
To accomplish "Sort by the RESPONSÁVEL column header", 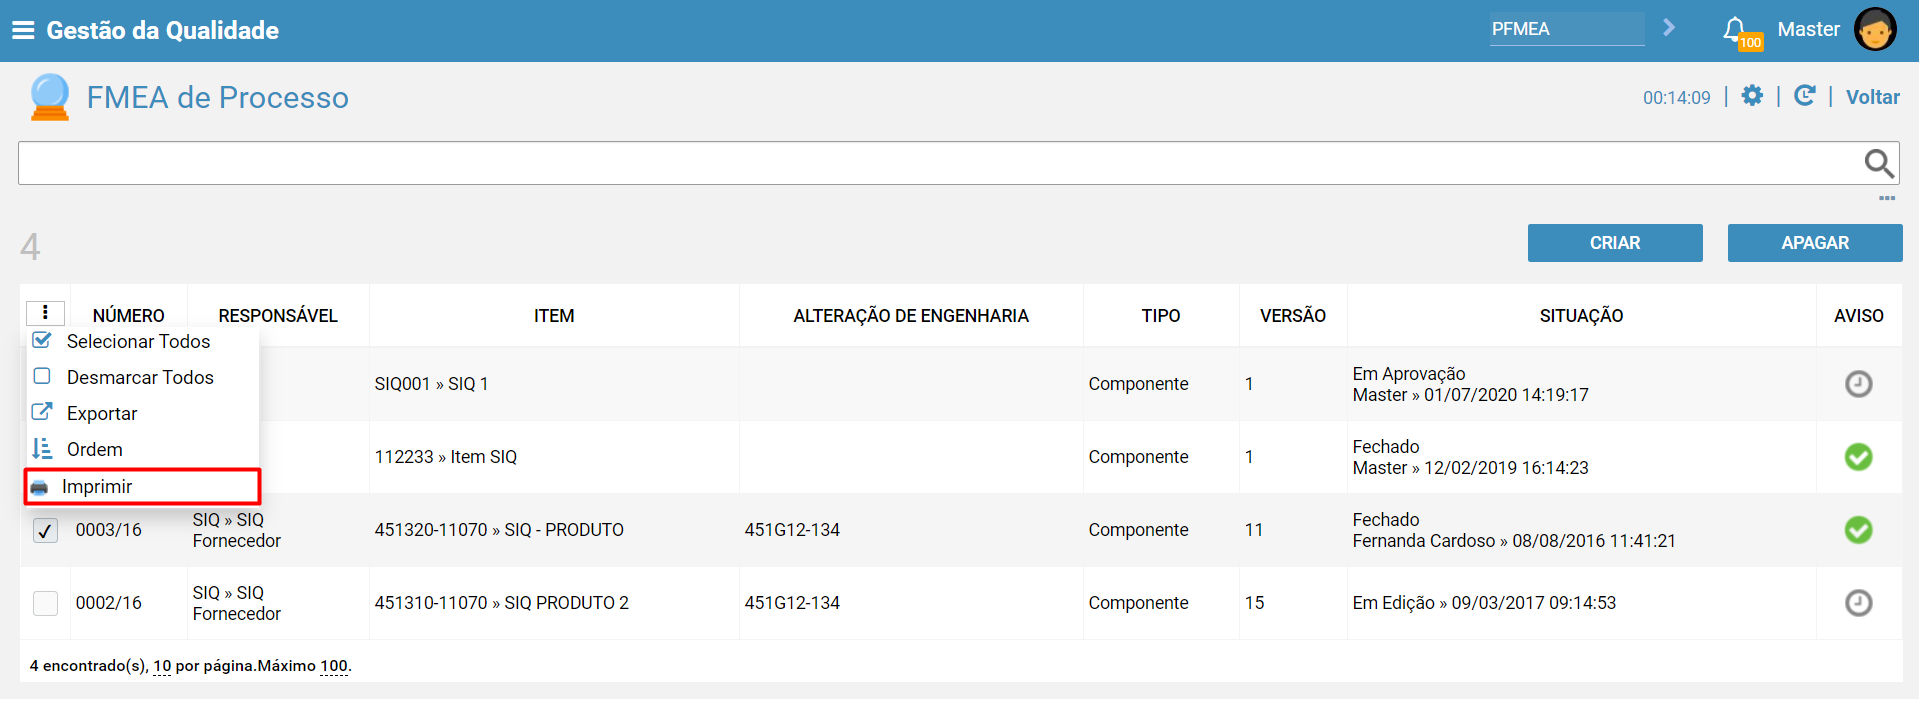I will (278, 316).
